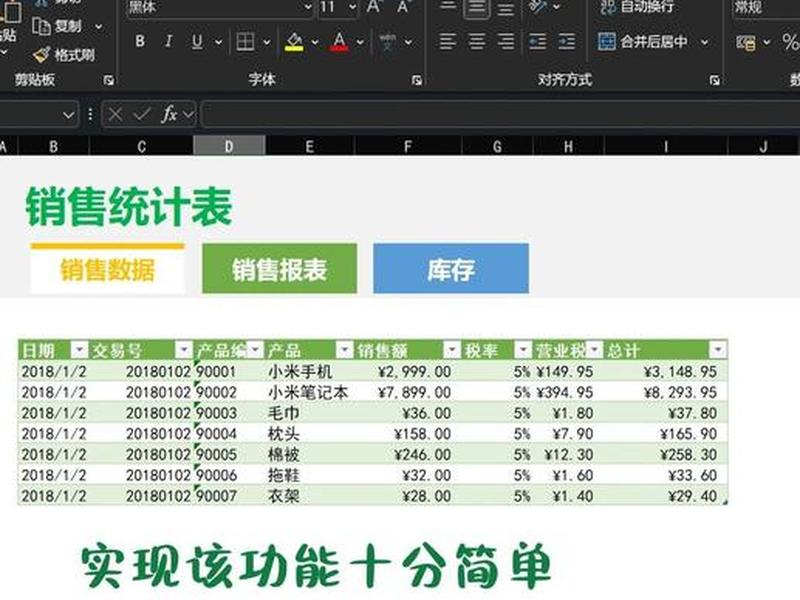
Task: Open 营业税 column filter
Action: click(x=594, y=350)
